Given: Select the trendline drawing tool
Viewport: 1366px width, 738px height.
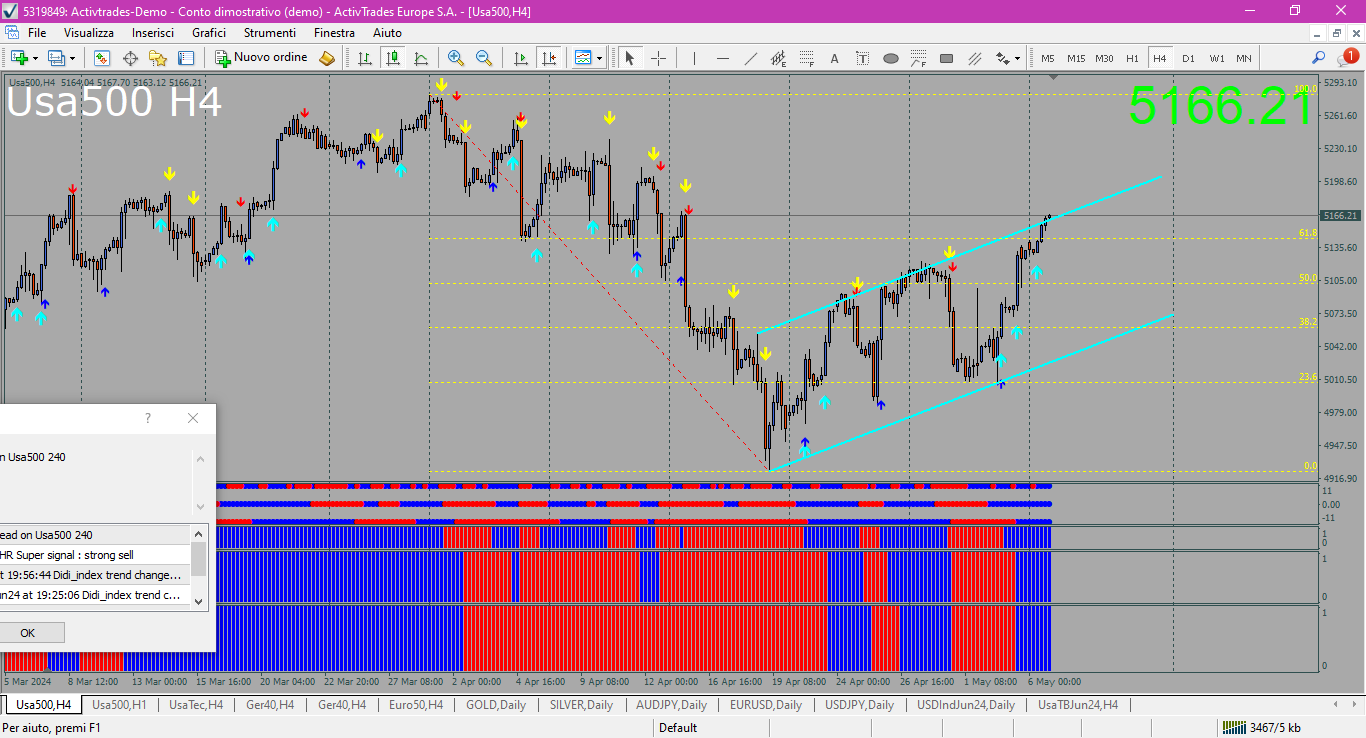Looking at the screenshot, I should point(750,58).
